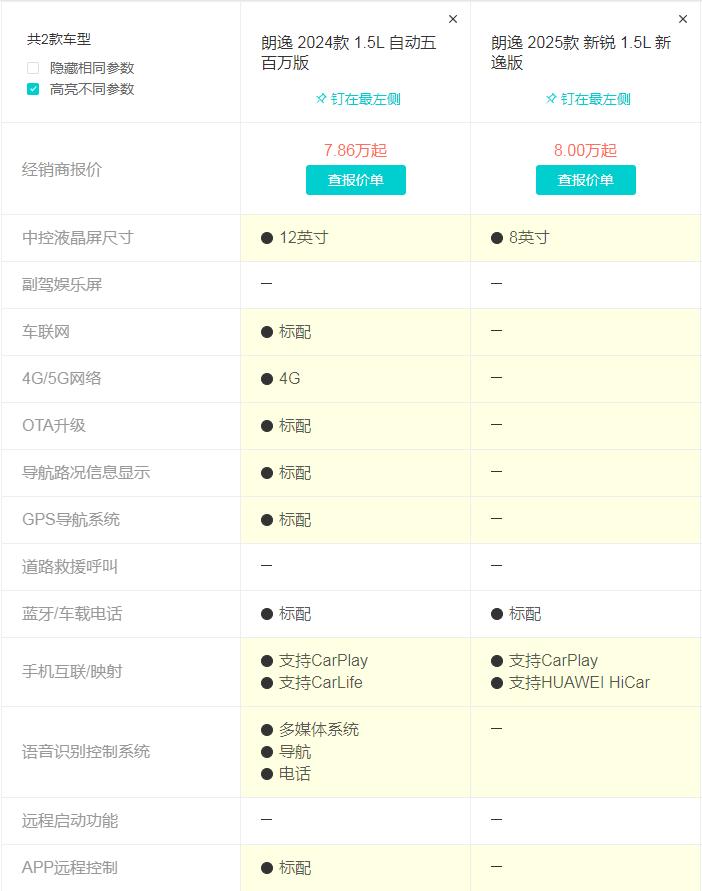Pin 朗逸 2025款 新逸版 to the far left

pyautogui.click(x=587, y=99)
